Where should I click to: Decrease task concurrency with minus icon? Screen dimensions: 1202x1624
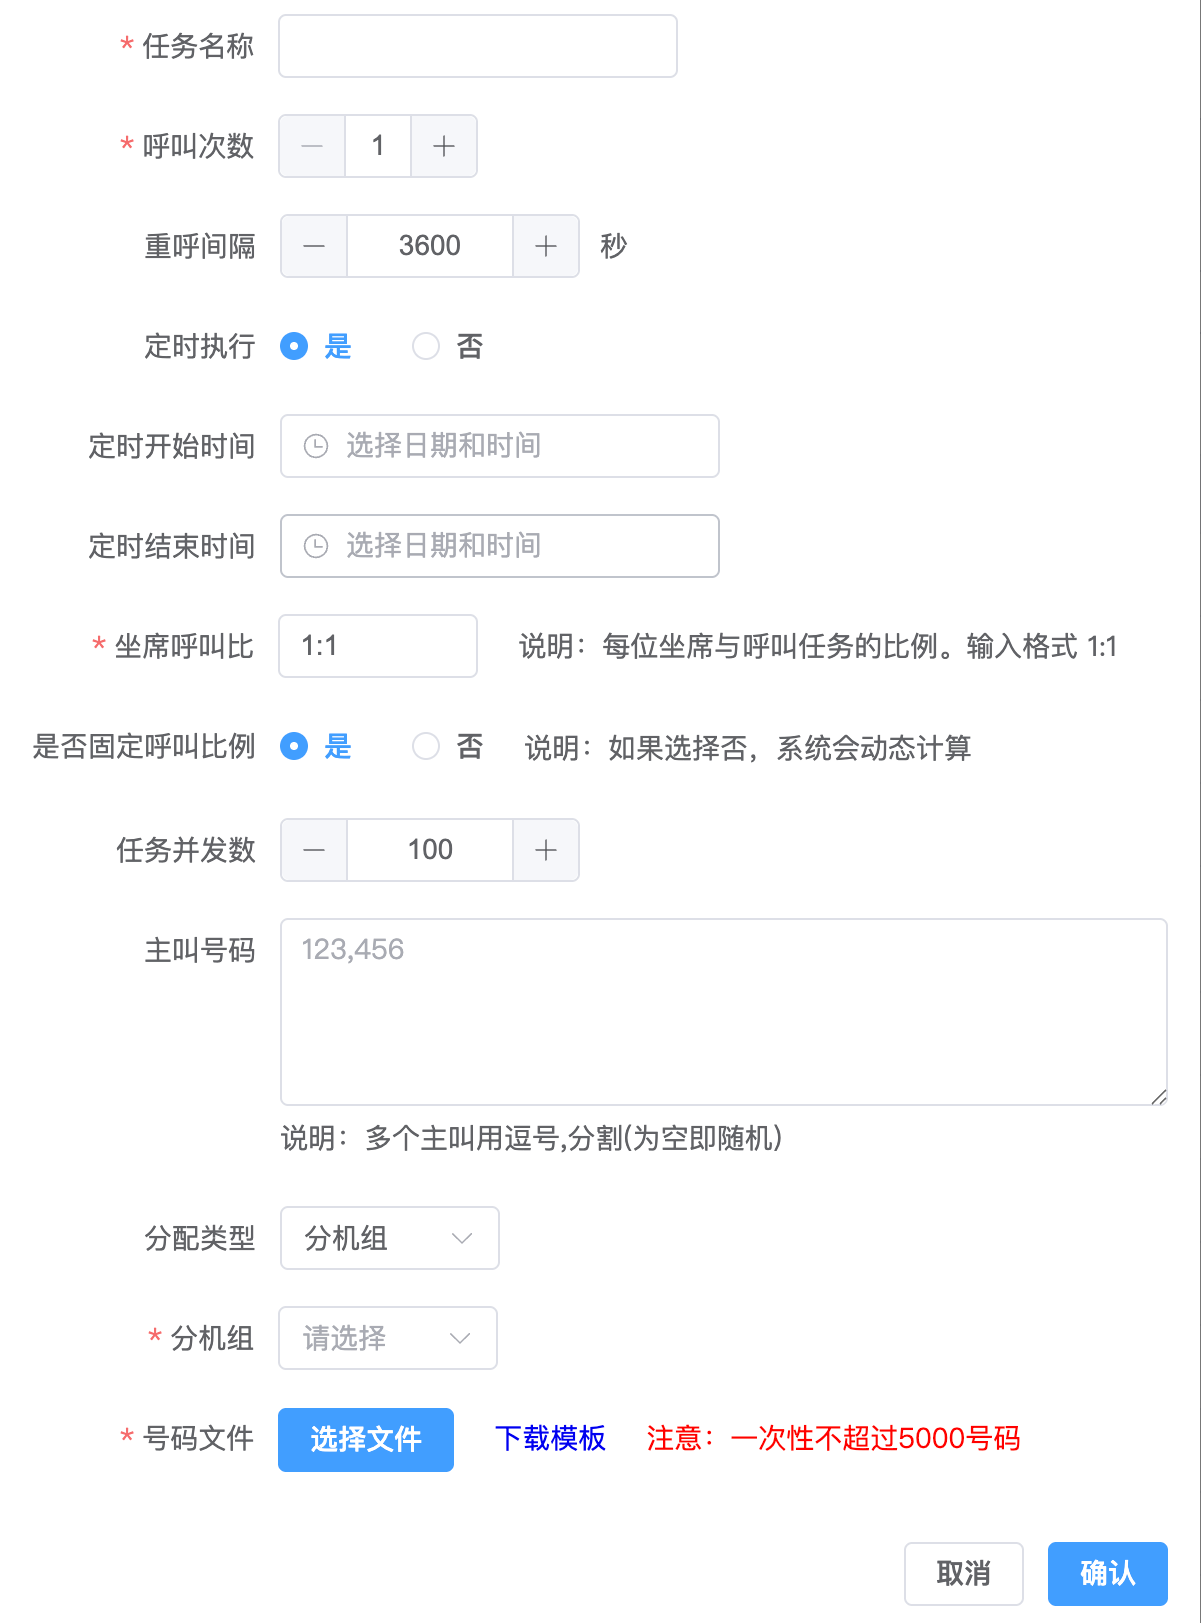pos(314,850)
